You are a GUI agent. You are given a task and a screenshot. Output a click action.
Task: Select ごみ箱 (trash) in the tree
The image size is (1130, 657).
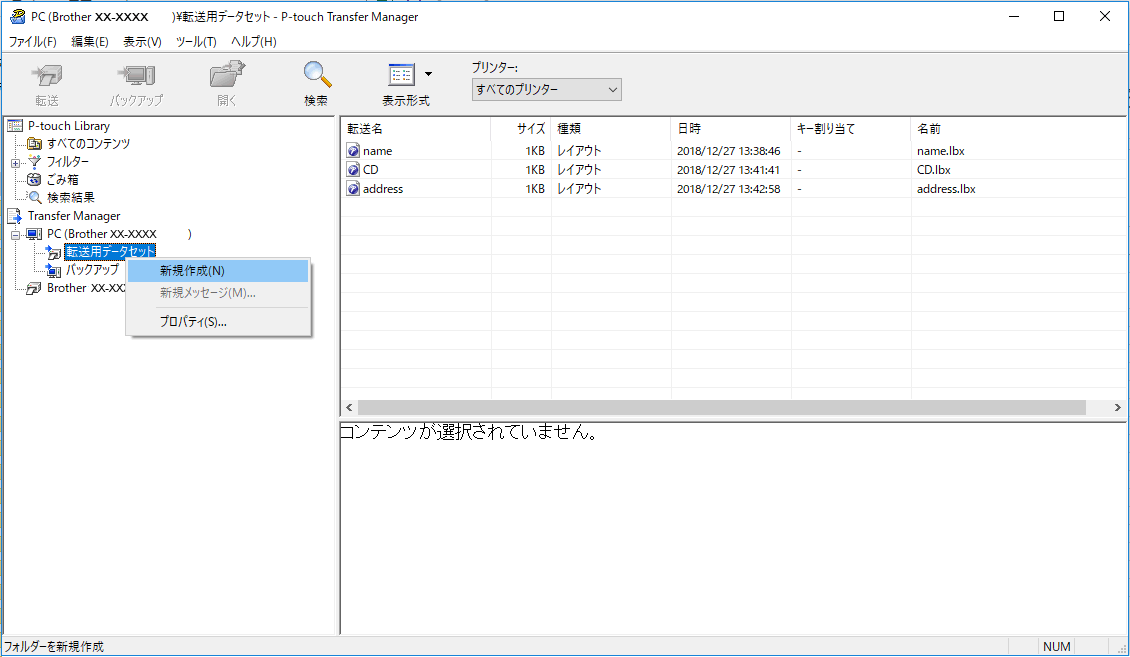coord(63,180)
